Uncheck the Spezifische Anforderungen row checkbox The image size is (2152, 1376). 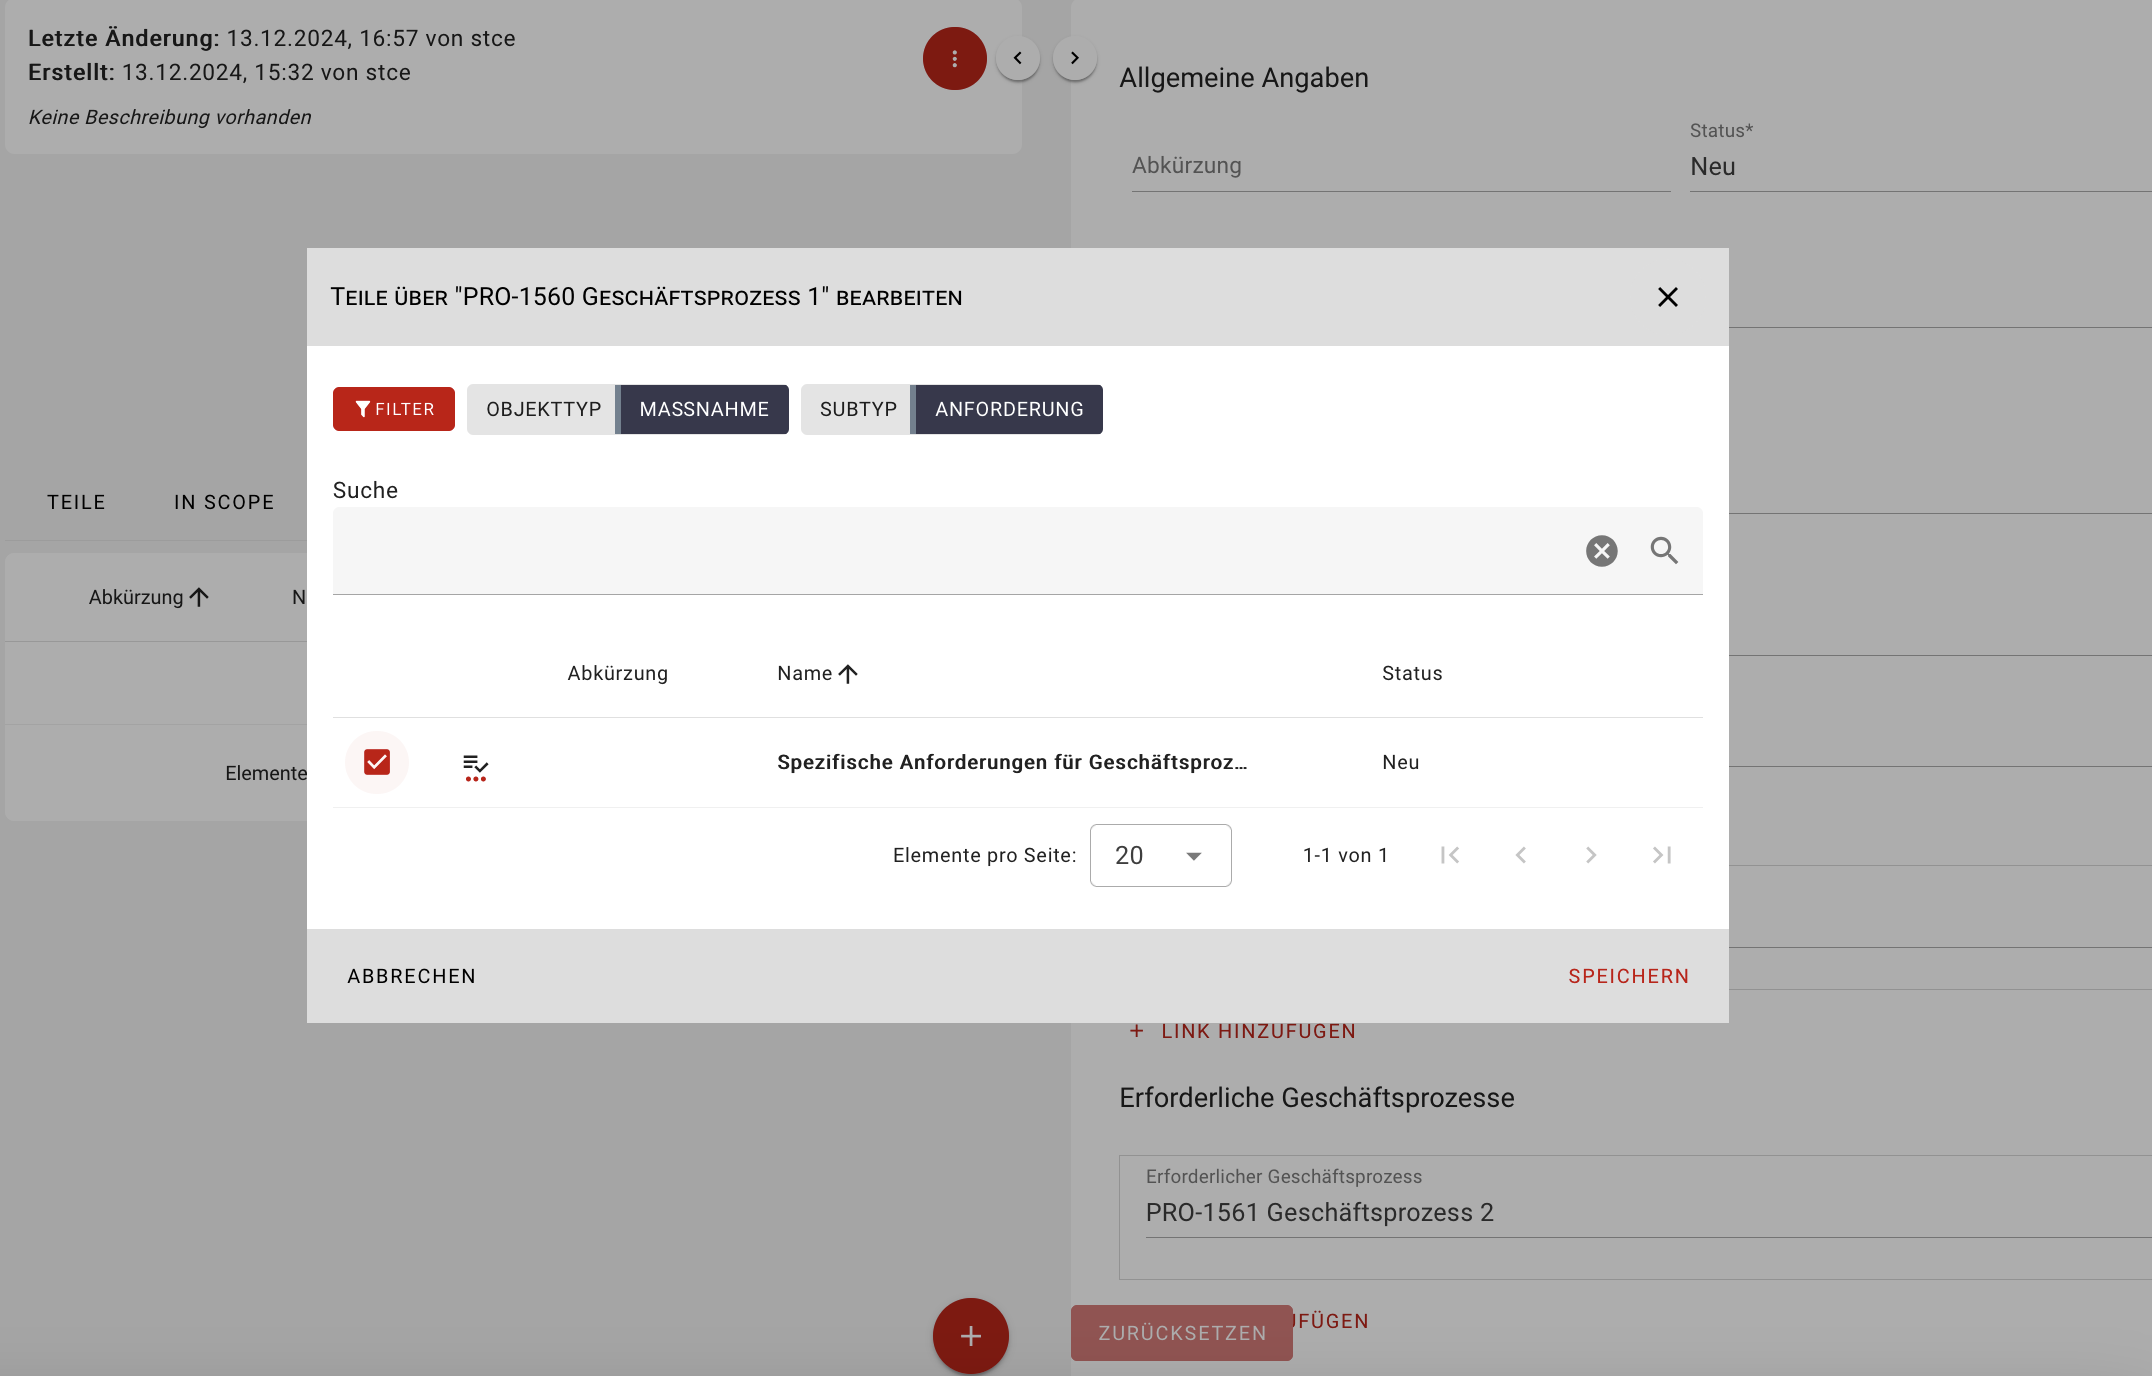coord(377,762)
